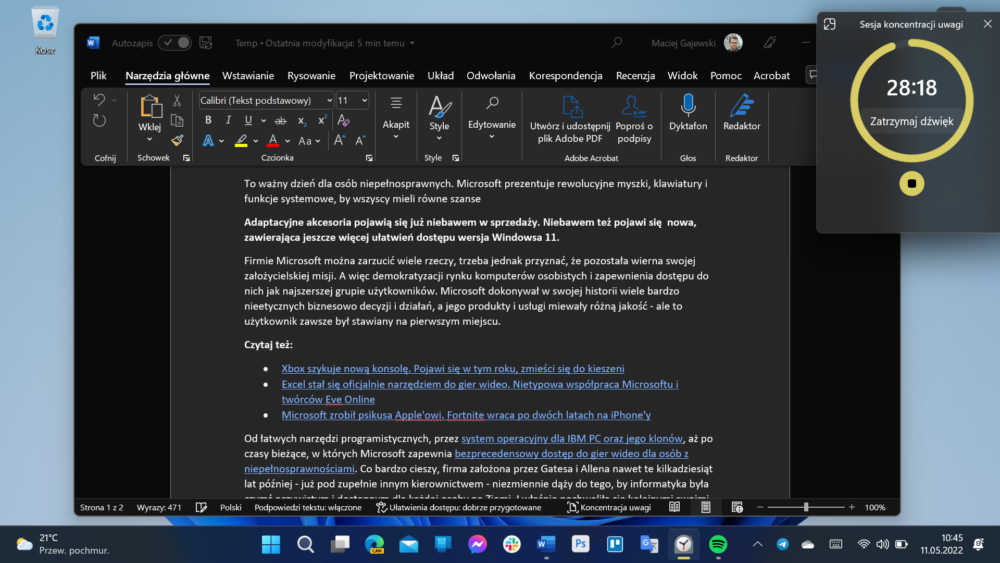Image resolution: width=1000 pixels, height=563 pixels.
Task: Toggle underline formatting
Action: click(248, 120)
